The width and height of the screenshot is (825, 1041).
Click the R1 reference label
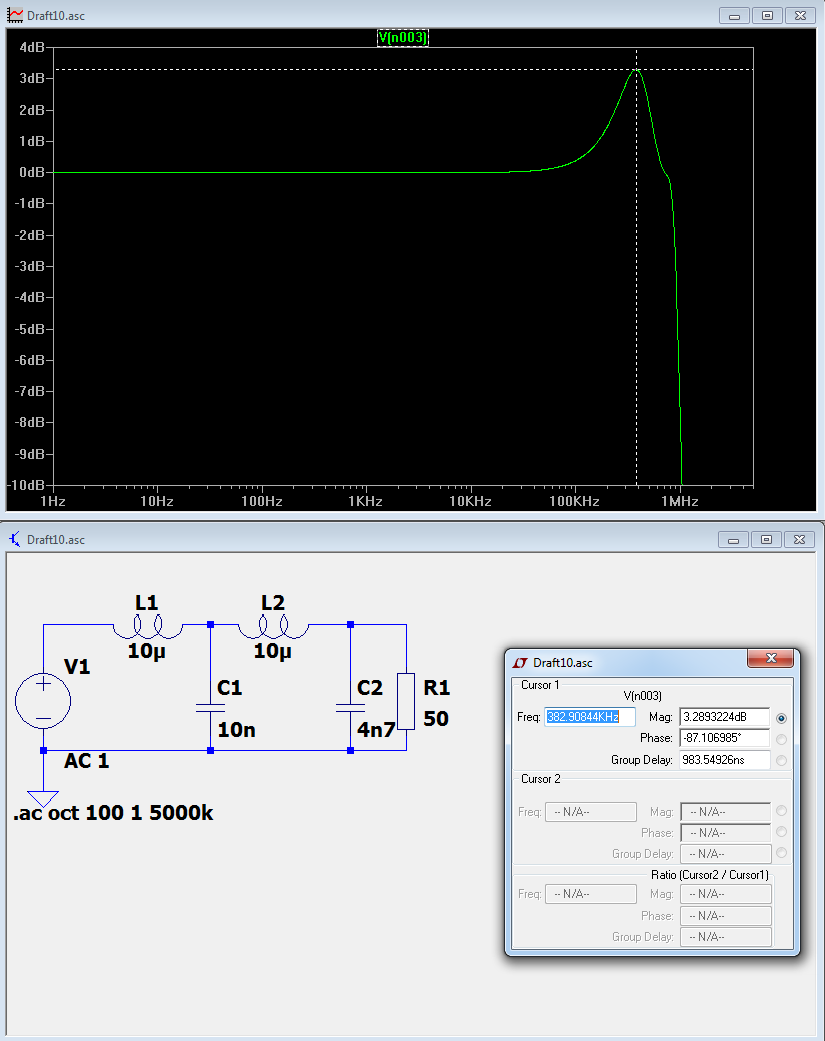point(437,688)
